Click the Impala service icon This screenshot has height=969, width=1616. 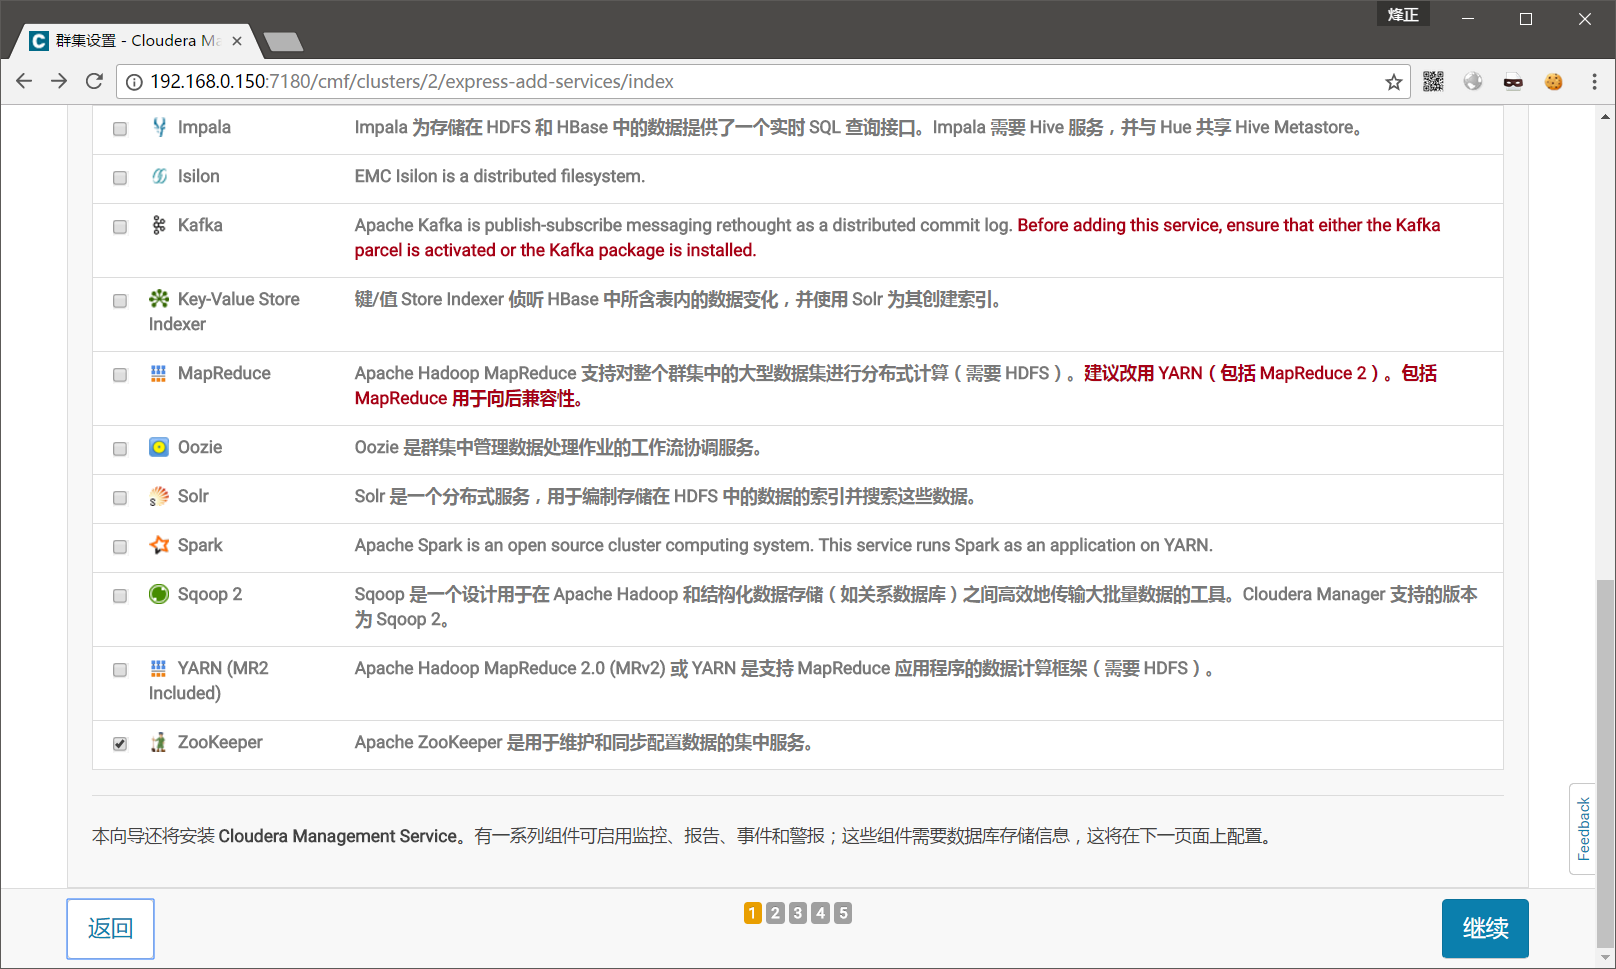click(159, 127)
